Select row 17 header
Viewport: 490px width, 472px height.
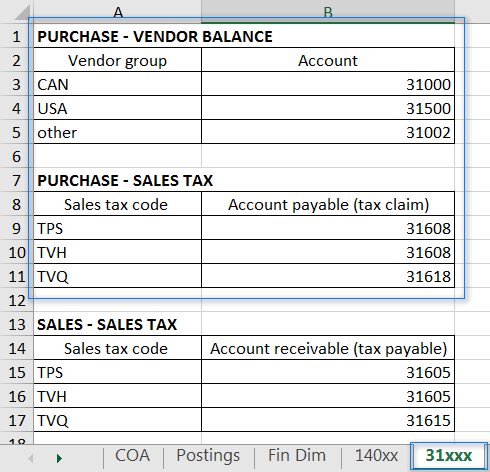[17, 420]
